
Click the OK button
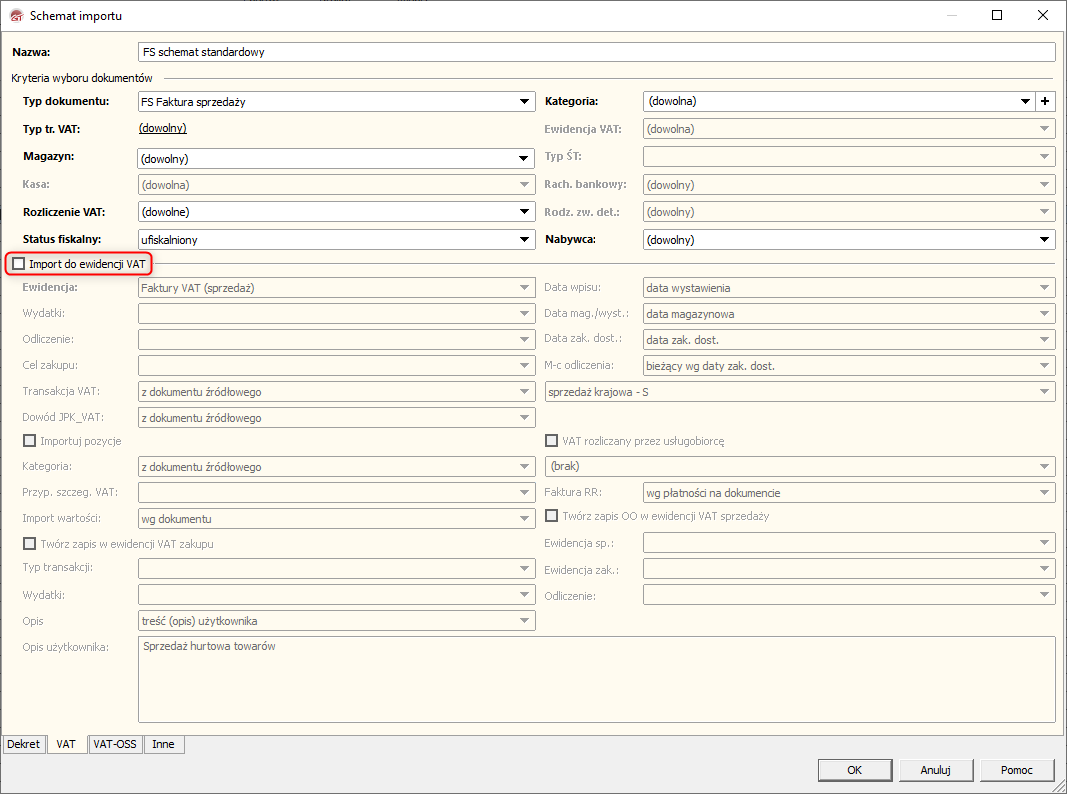coord(854,770)
